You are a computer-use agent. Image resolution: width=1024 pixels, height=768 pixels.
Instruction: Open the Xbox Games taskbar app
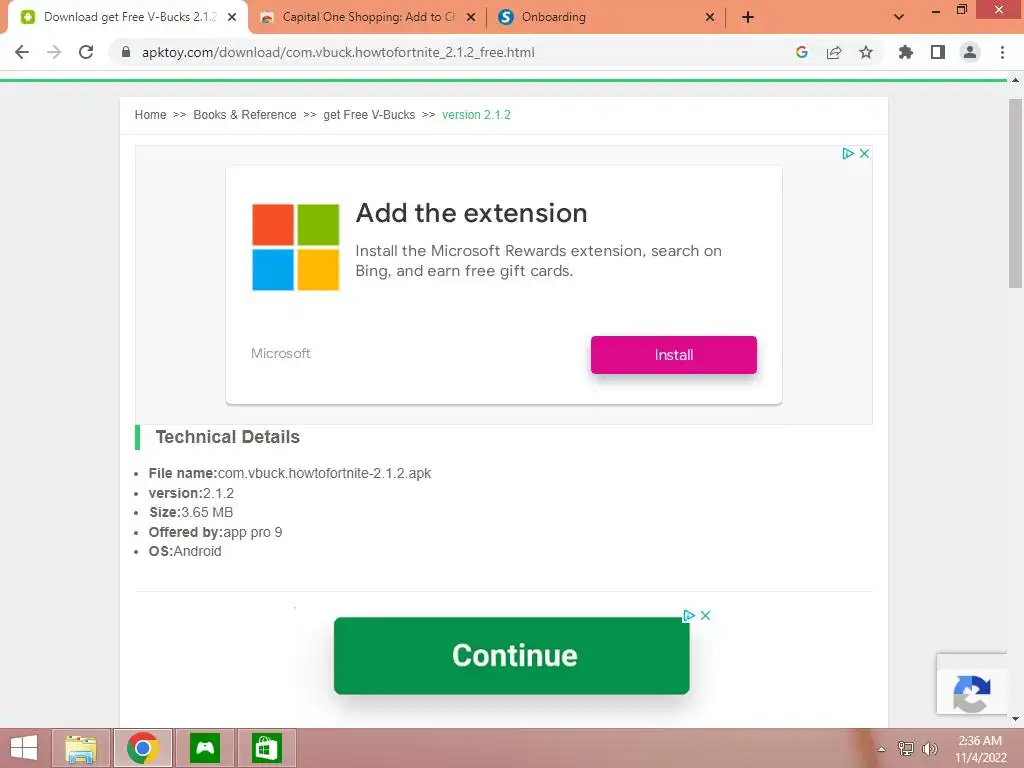click(x=205, y=748)
